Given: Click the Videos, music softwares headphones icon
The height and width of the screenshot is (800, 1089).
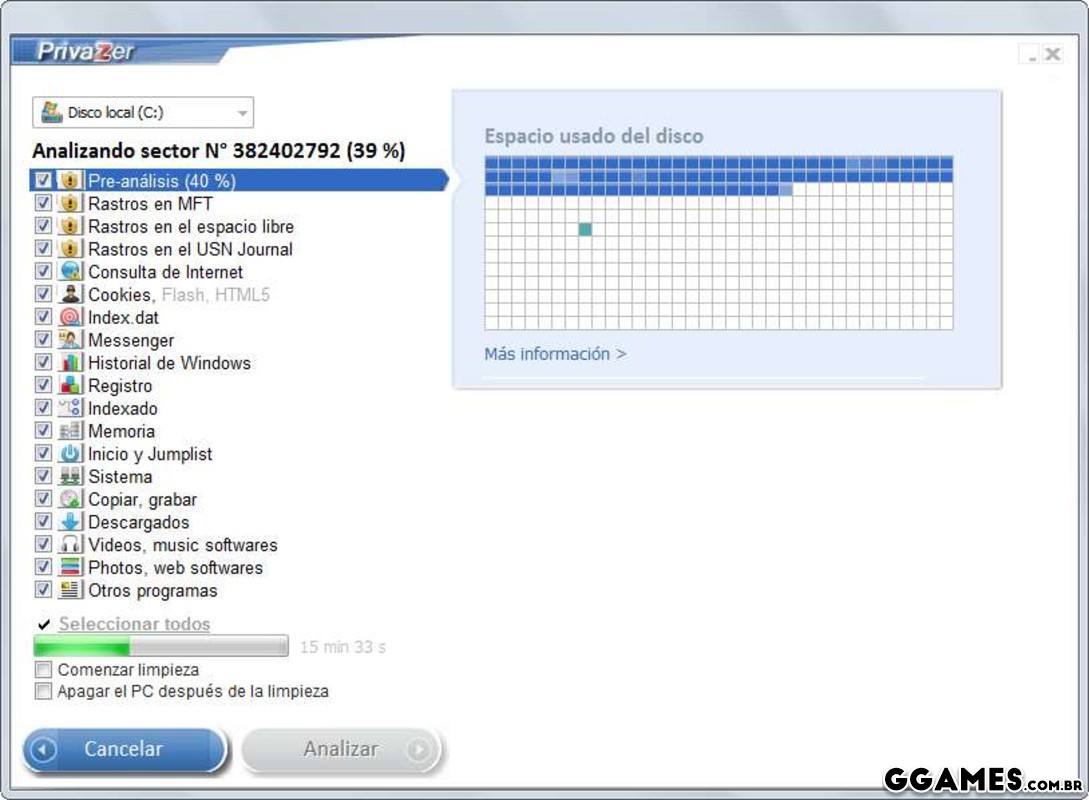Looking at the screenshot, I should [x=70, y=545].
